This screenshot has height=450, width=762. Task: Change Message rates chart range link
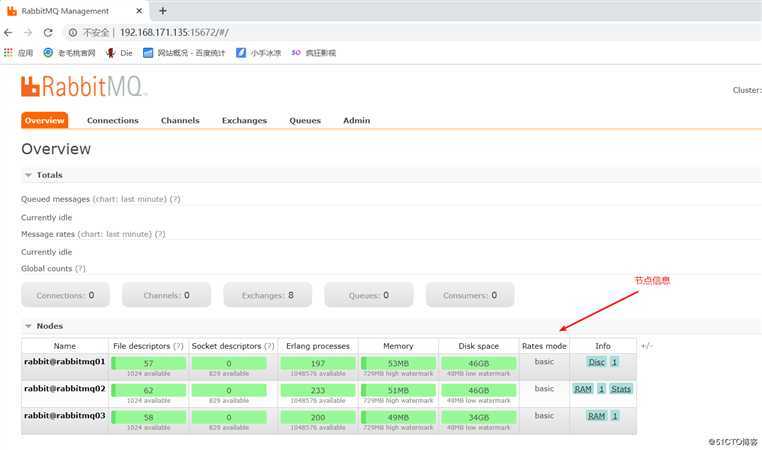click(x=115, y=234)
